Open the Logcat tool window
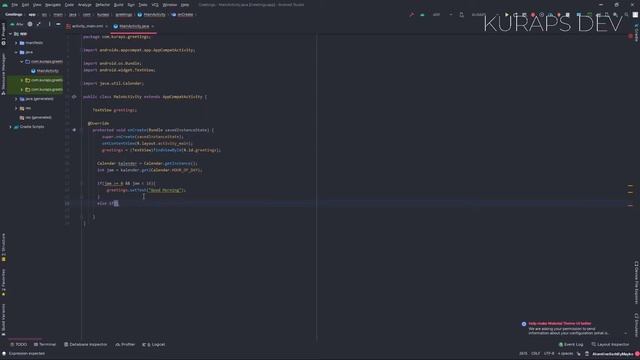 tap(153, 344)
